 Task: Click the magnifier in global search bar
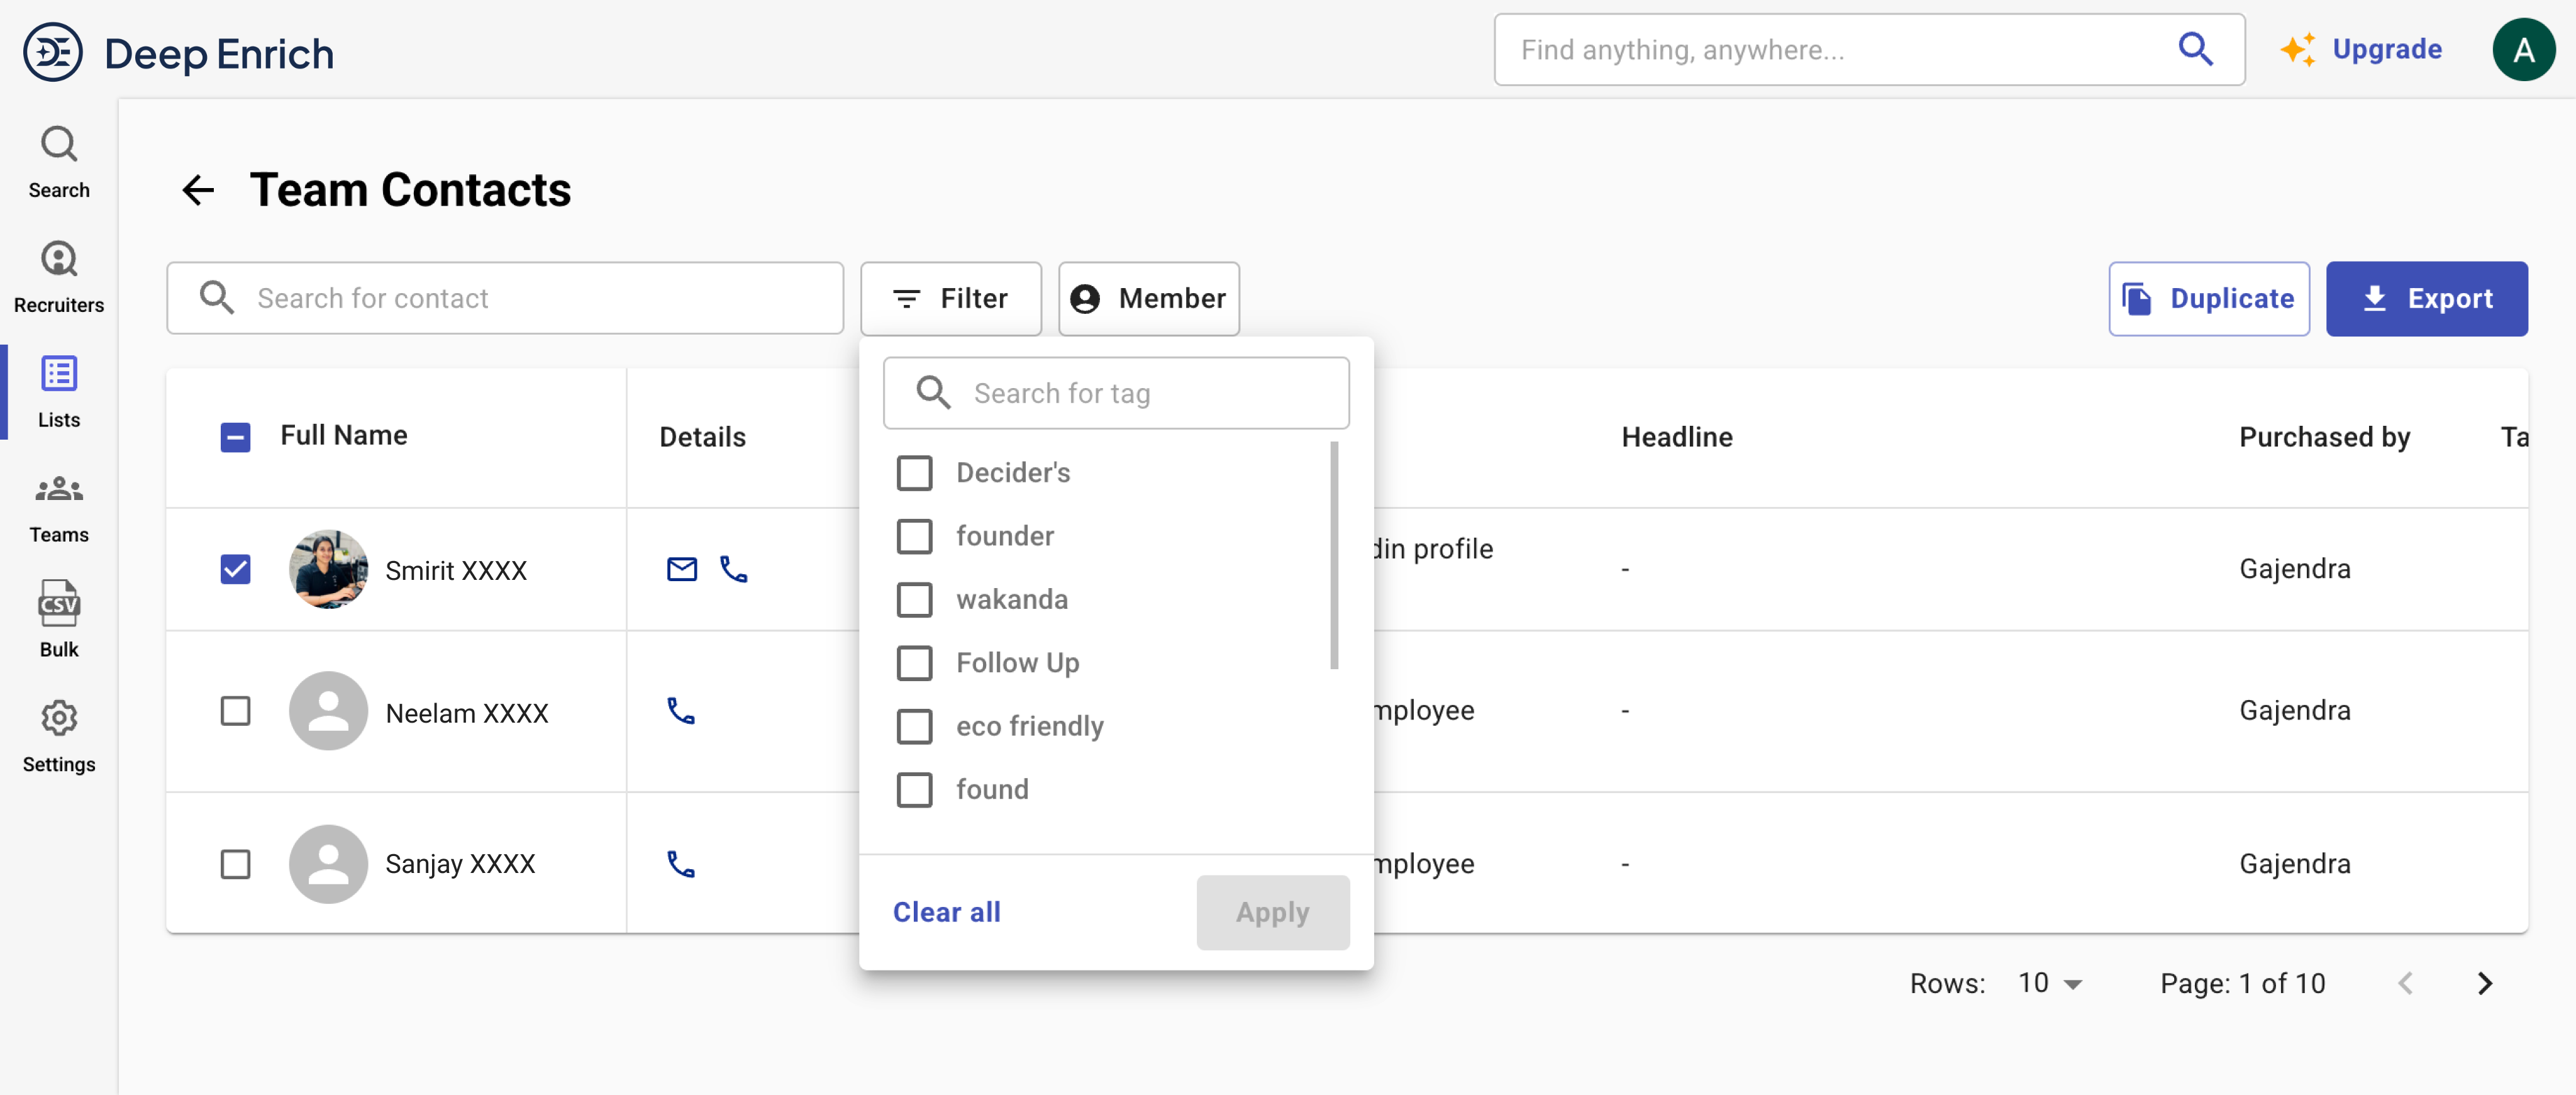tap(2195, 49)
